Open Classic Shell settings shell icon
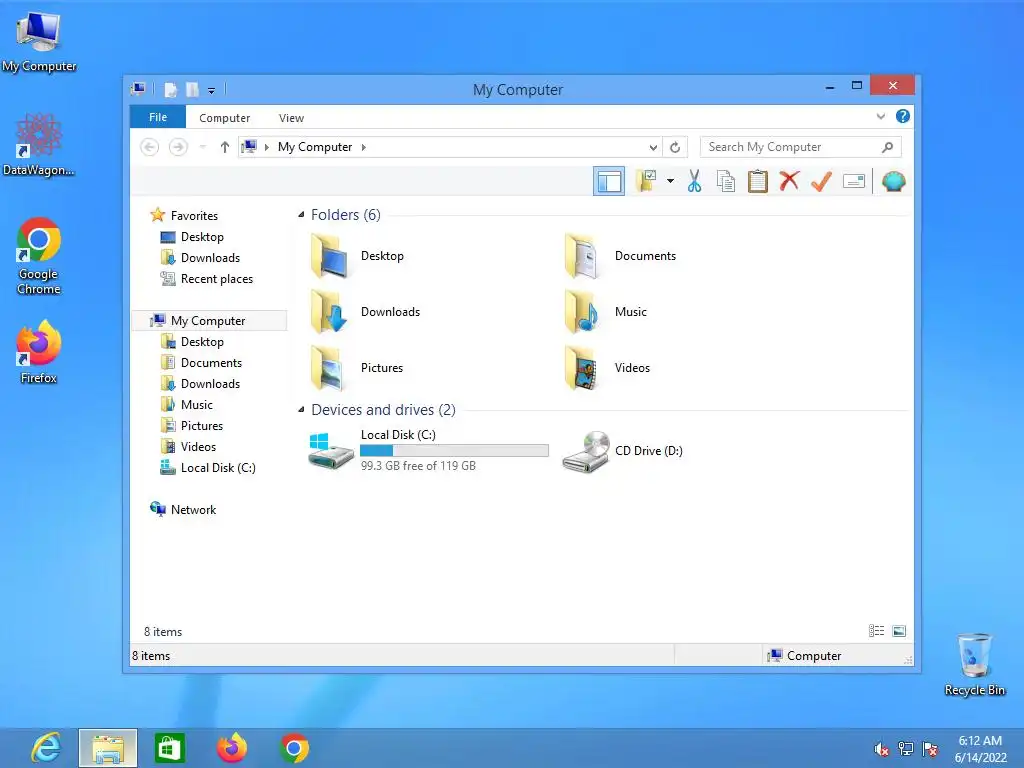 (893, 181)
